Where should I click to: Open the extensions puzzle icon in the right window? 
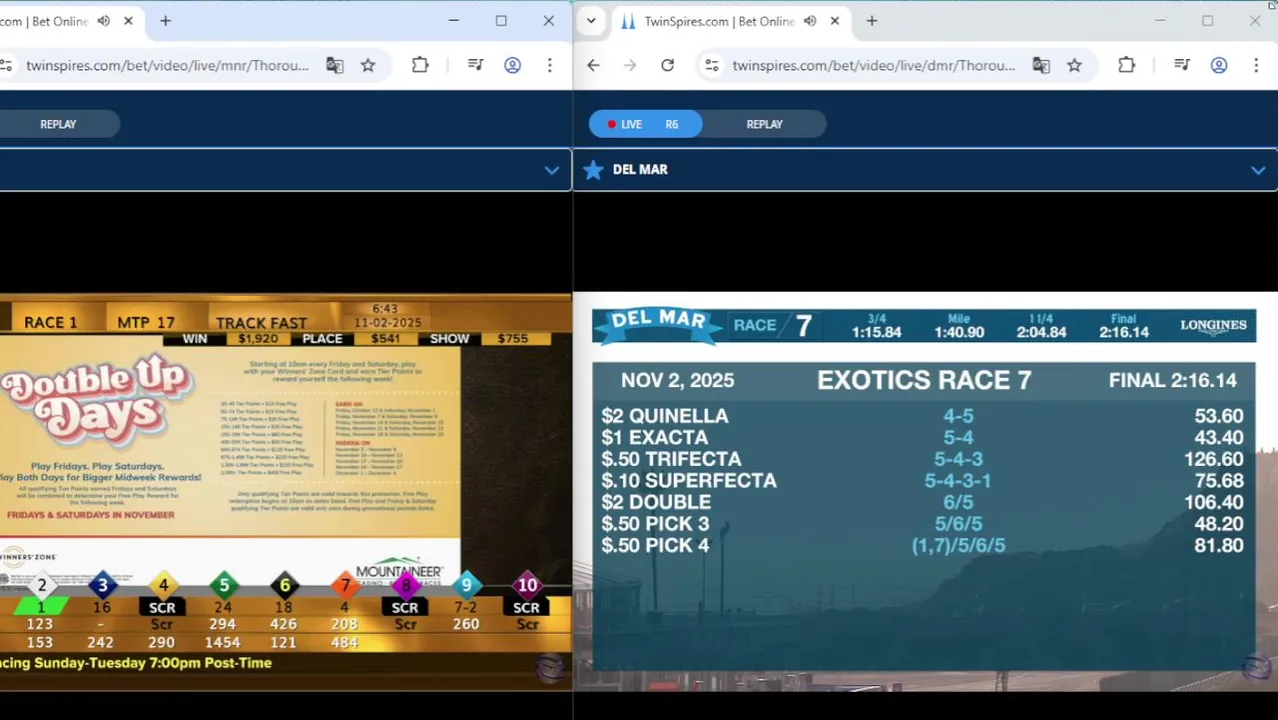[1127, 65]
